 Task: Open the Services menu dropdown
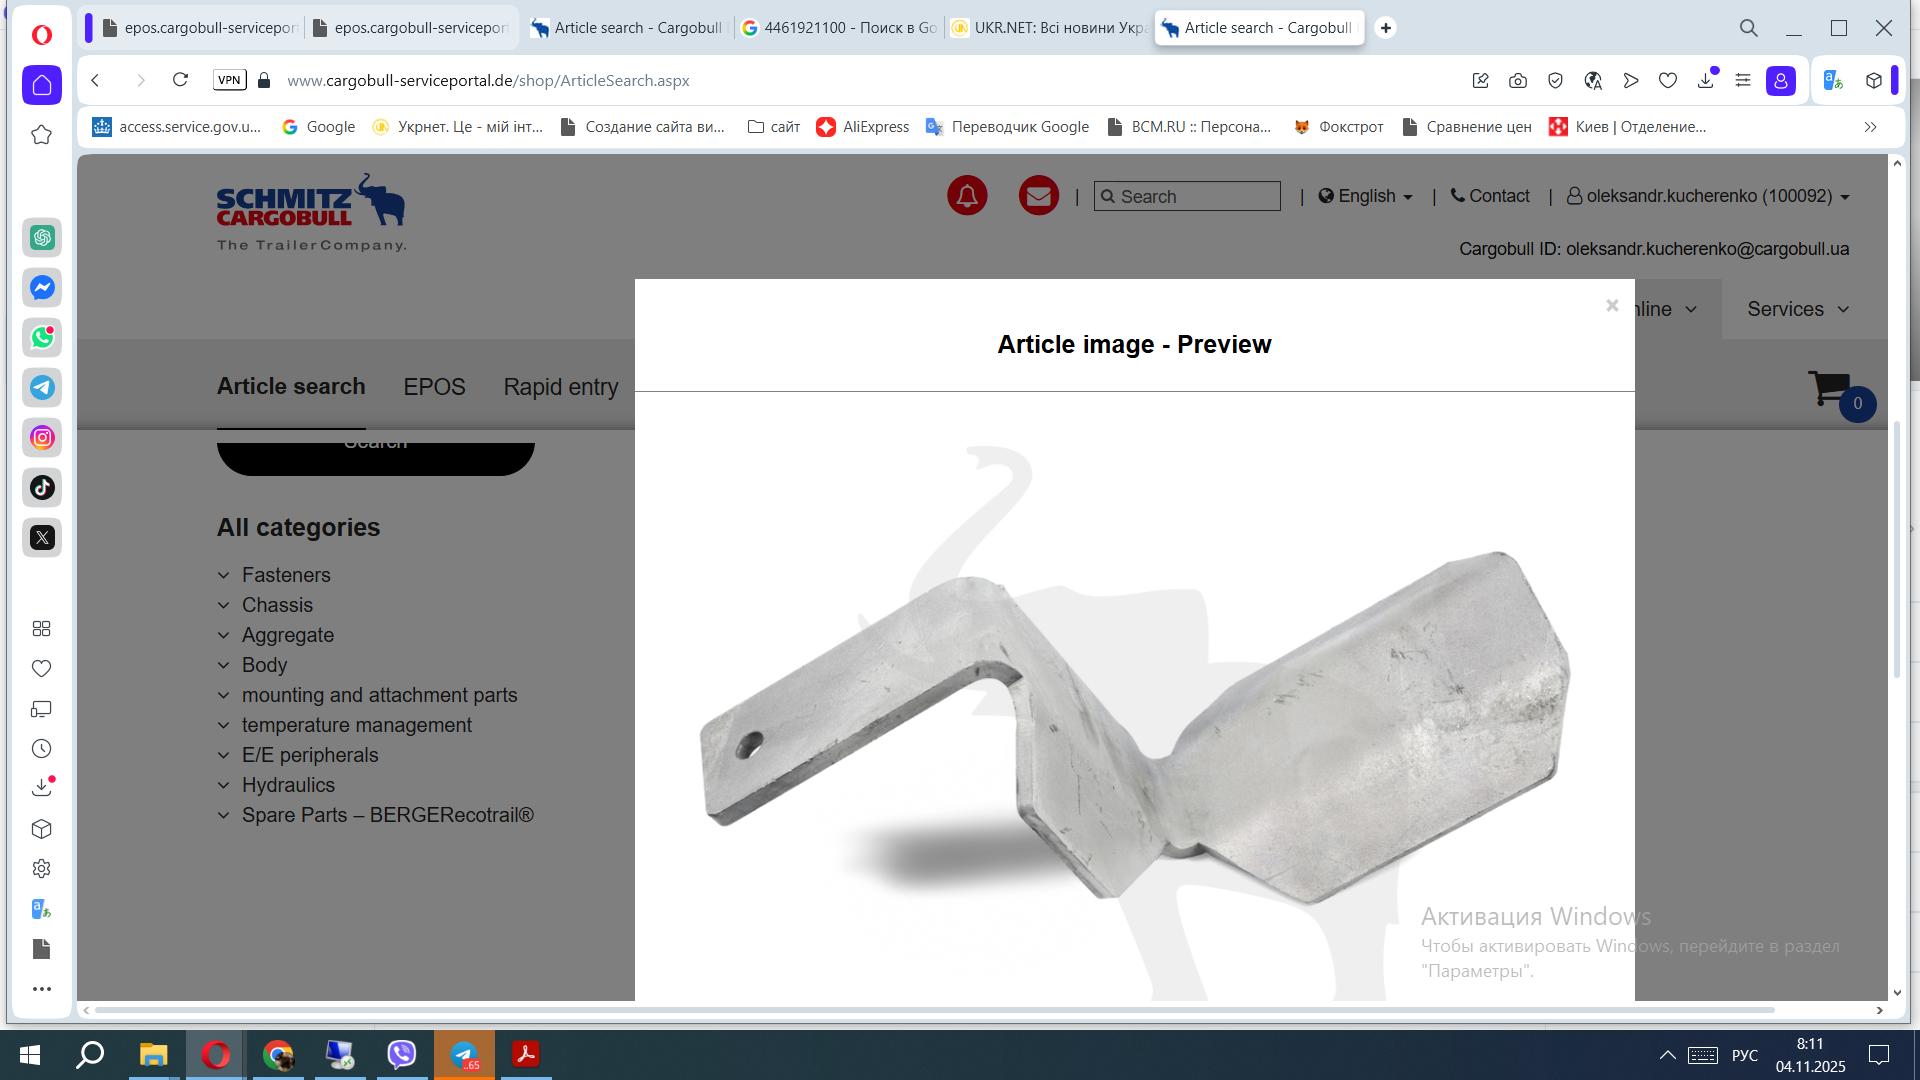pyautogui.click(x=1797, y=309)
